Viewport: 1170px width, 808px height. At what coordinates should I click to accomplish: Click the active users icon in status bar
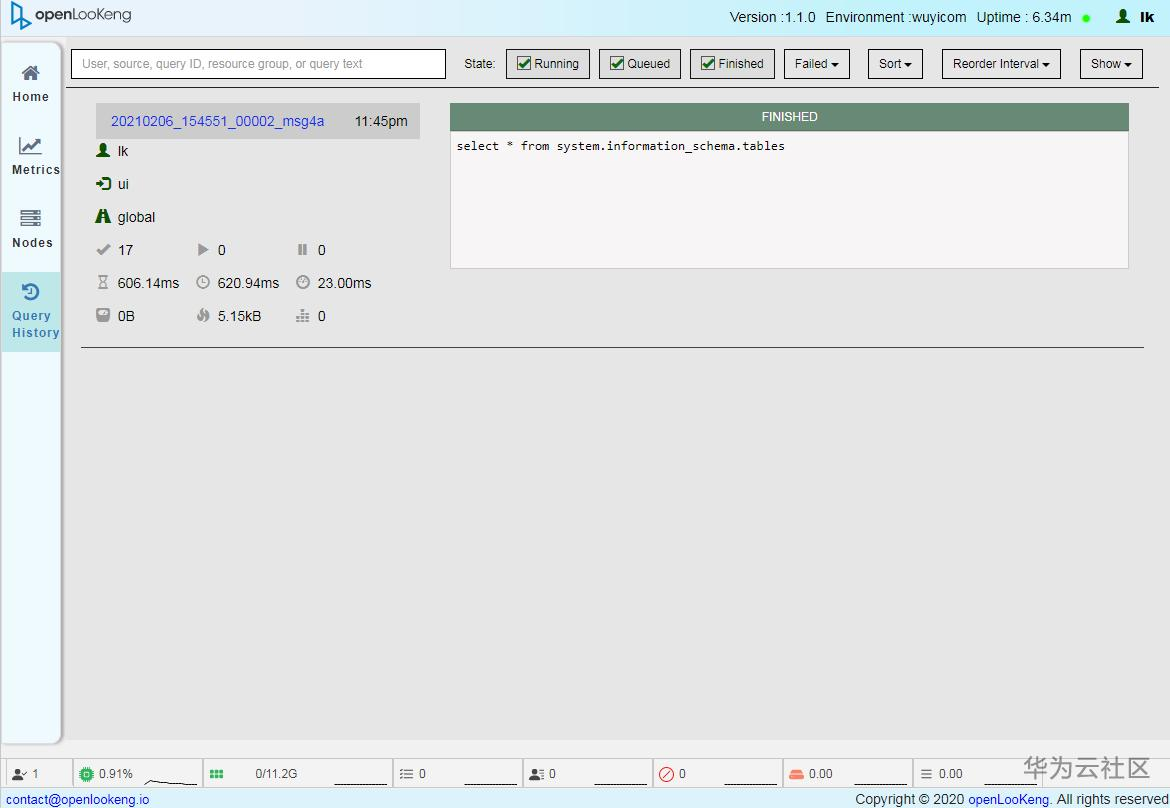[x=19, y=774]
